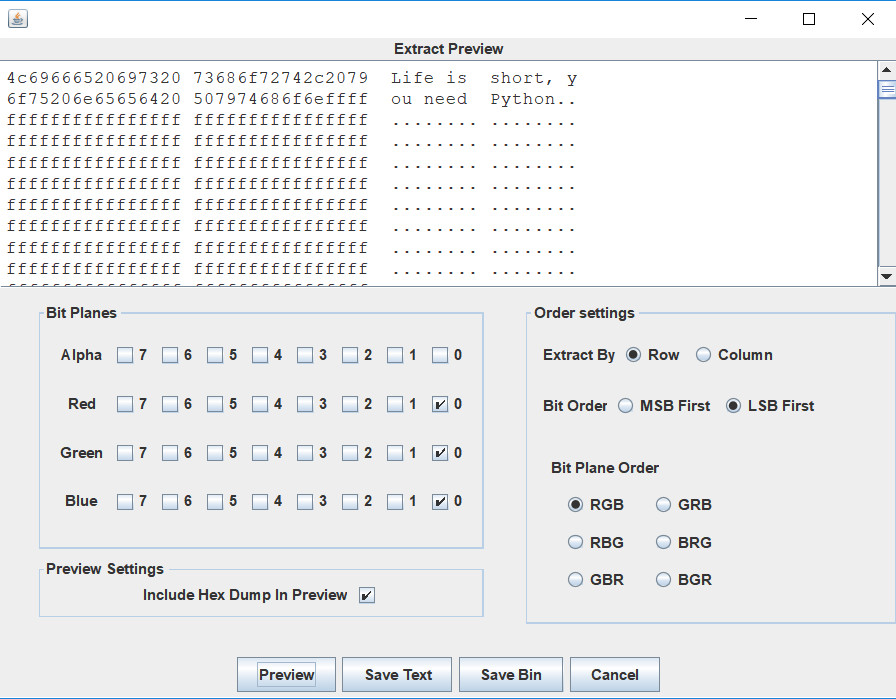896x699 pixels.
Task: Choose RBG bit plane order
Action: pyautogui.click(x=575, y=542)
